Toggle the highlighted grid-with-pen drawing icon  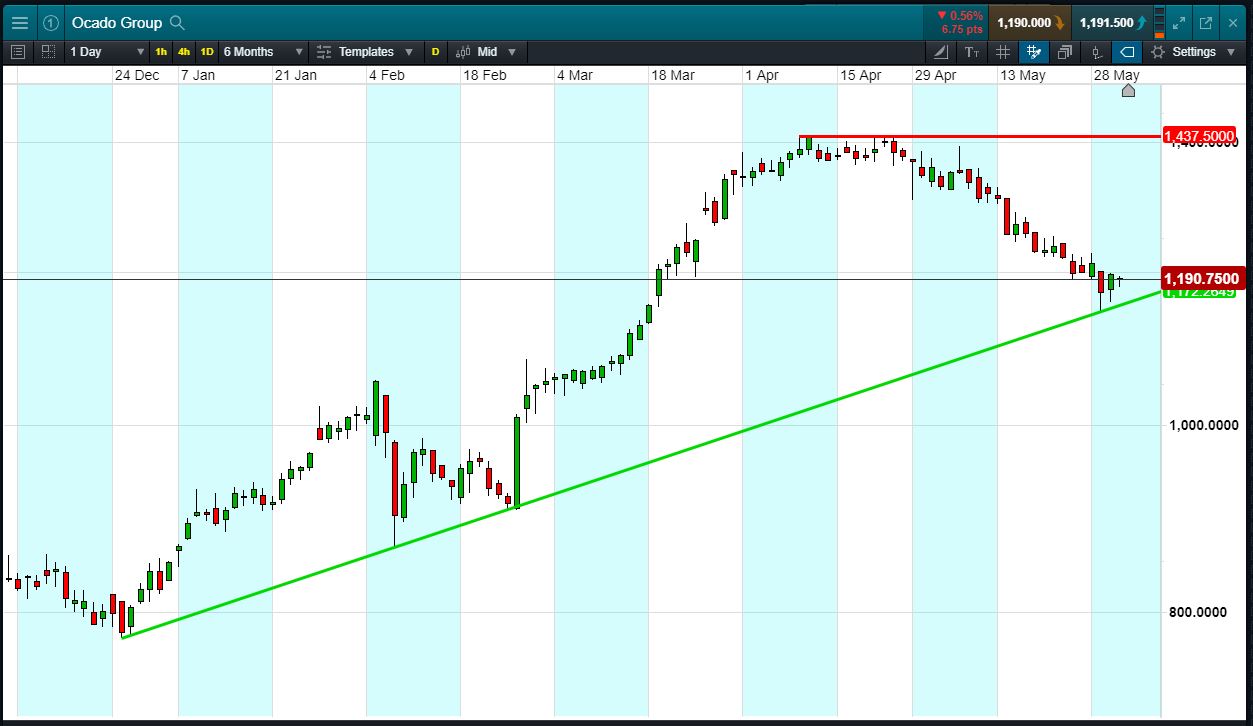1034,51
